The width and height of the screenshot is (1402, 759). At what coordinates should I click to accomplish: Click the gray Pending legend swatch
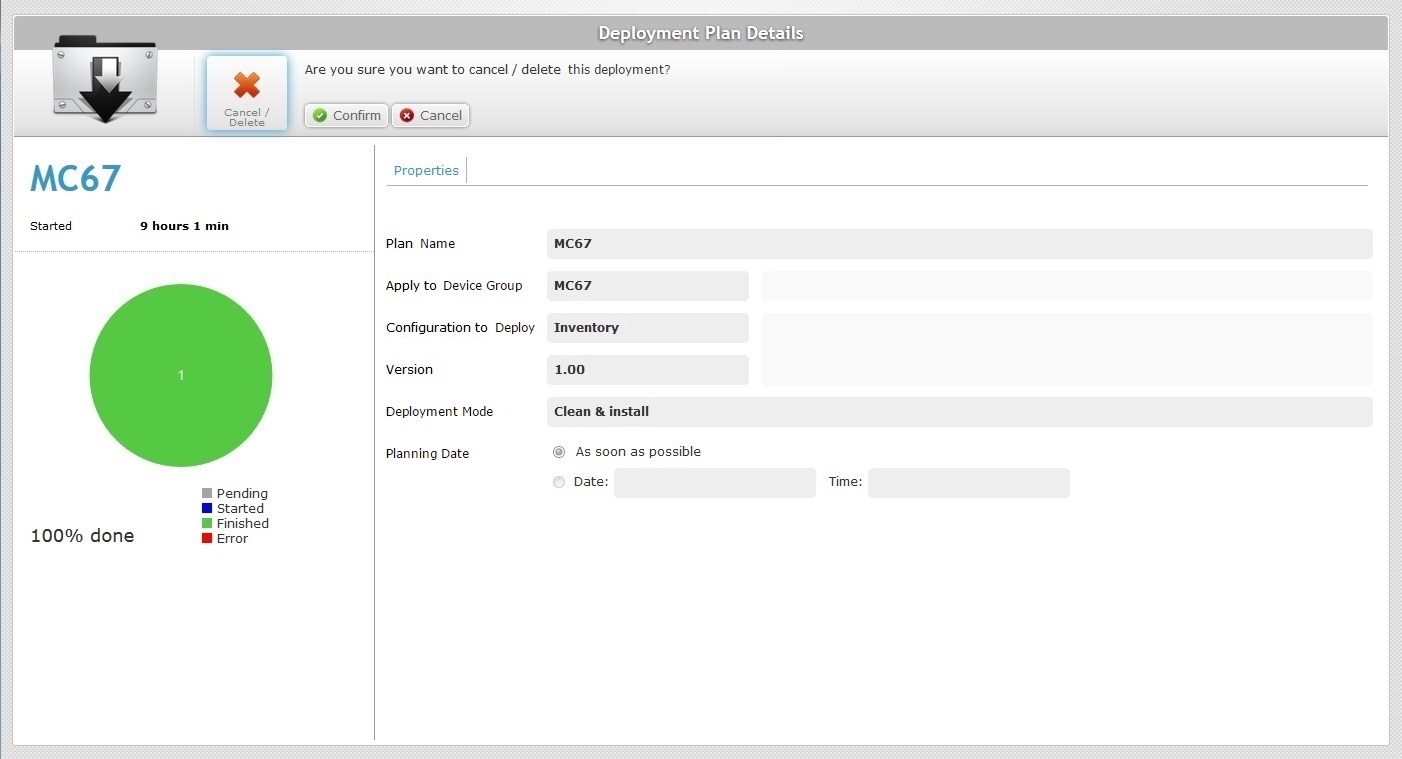coord(207,493)
